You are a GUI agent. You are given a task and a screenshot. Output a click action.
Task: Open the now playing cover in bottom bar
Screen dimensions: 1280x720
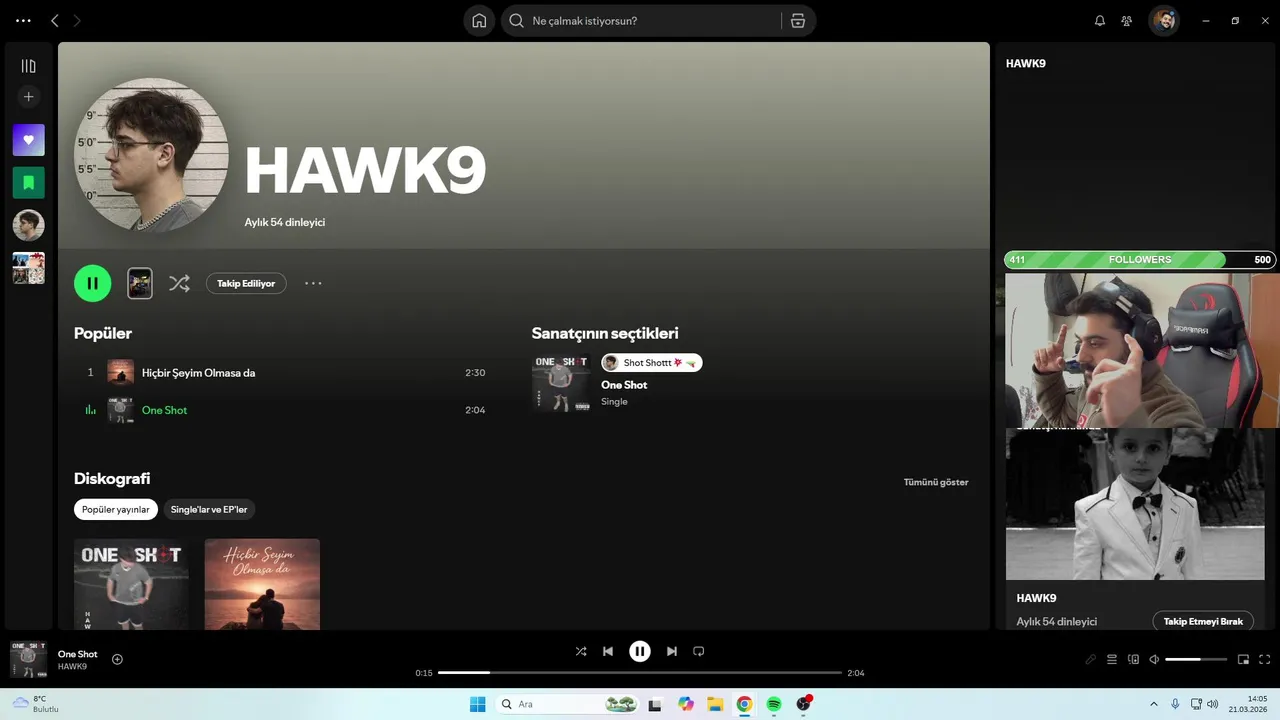28,659
